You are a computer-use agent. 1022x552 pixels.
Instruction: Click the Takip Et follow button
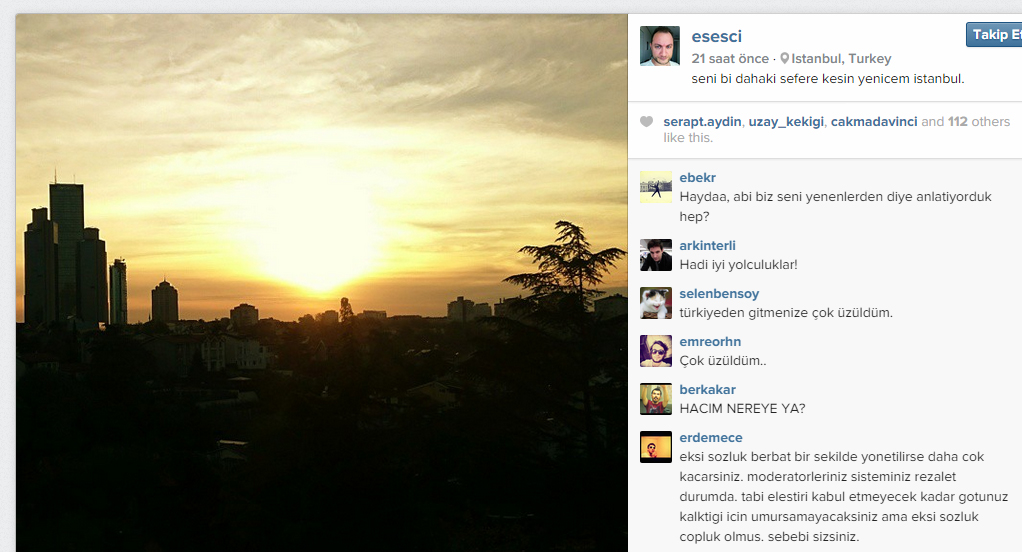click(994, 35)
